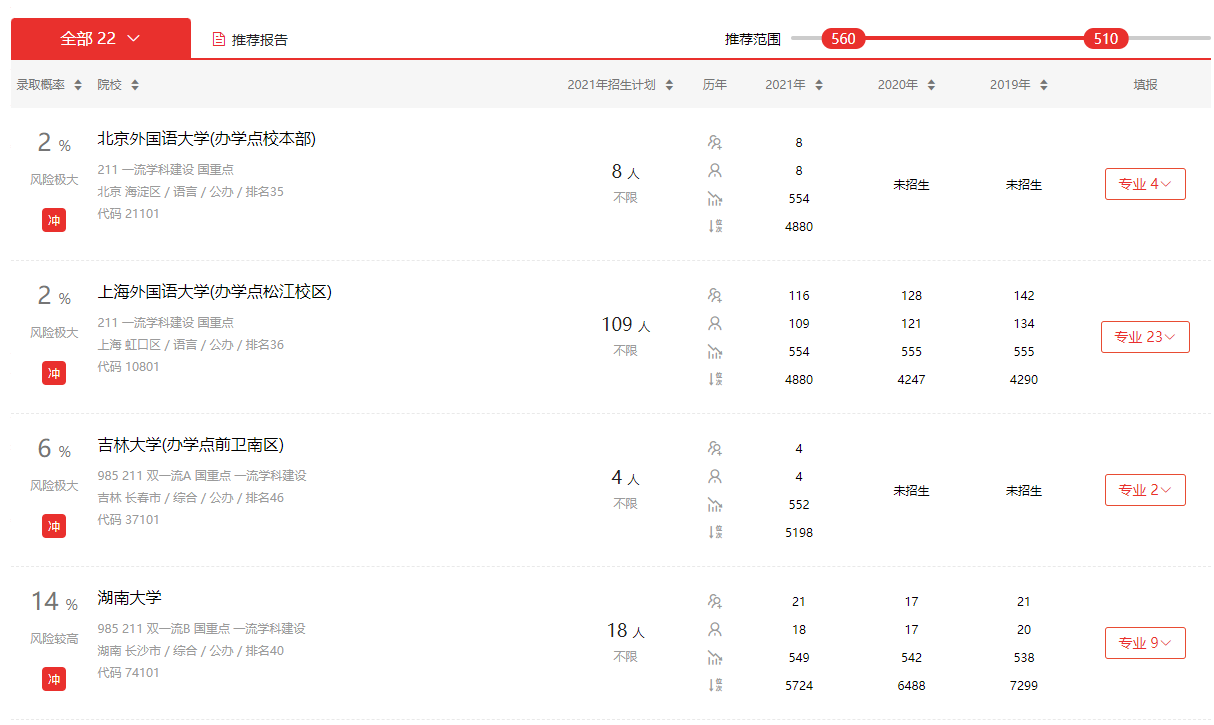1214x725 pixels.
Task: Click the 2019 rank value 4290
Action: click(x=1023, y=380)
